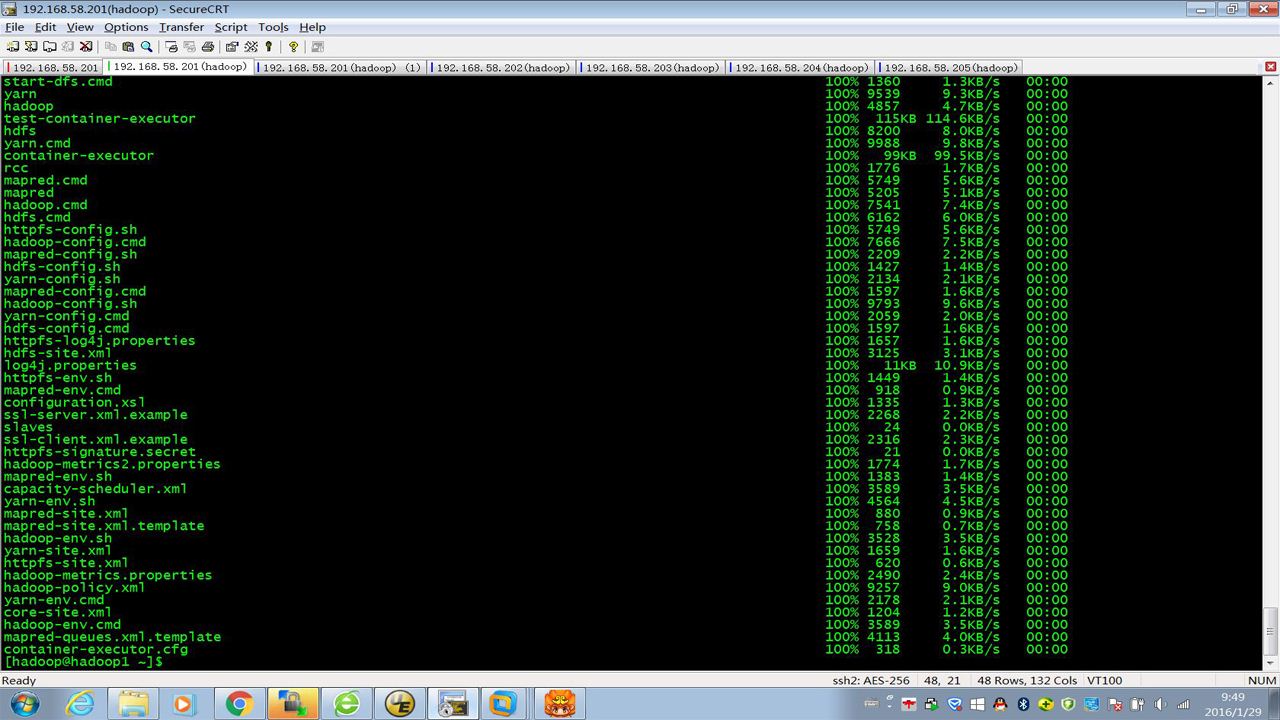1280x720 pixels.
Task: Click the Copy toolbar icon
Action: click(x=110, y=46)
